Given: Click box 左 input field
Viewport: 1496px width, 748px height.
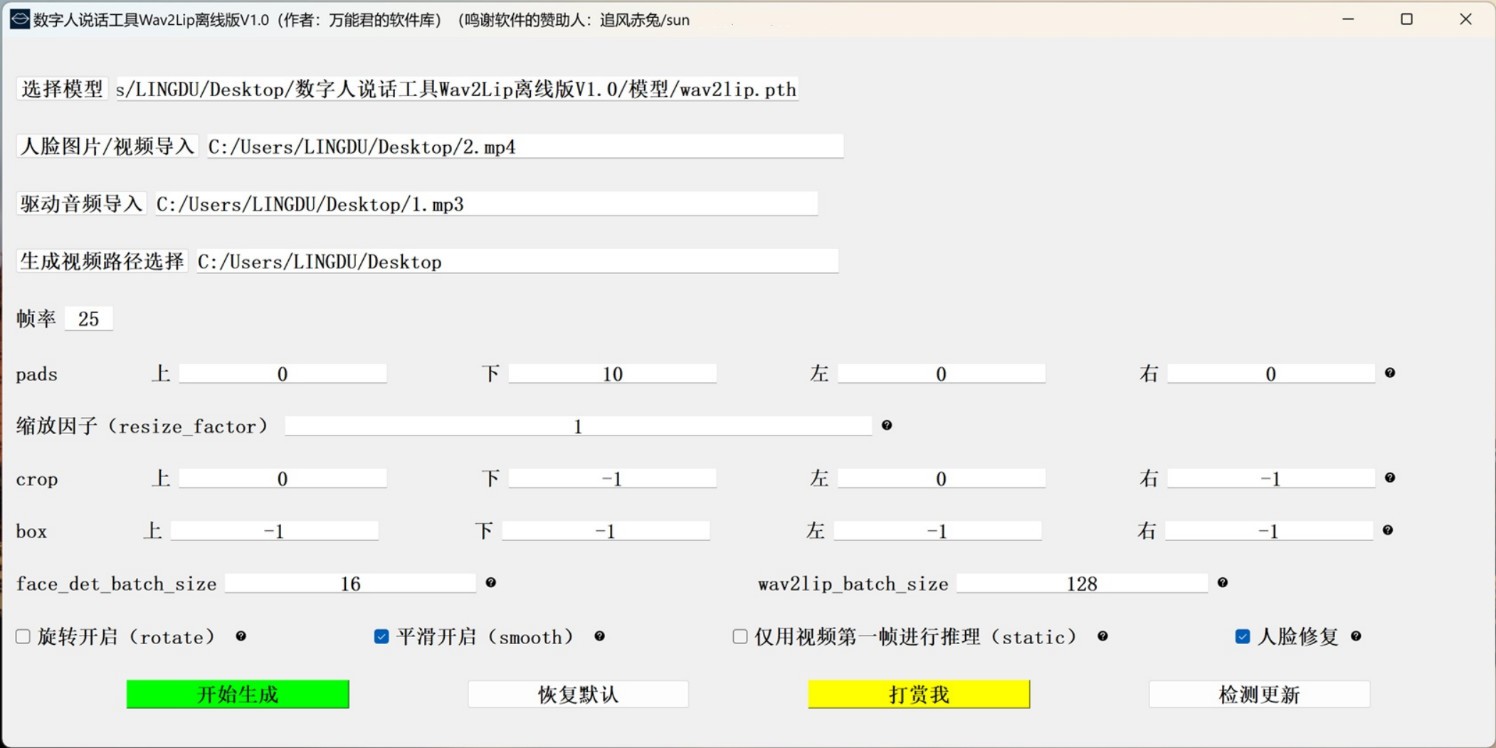Looking at the screenshot, I should pyautogui.click(x=938, y=531).
